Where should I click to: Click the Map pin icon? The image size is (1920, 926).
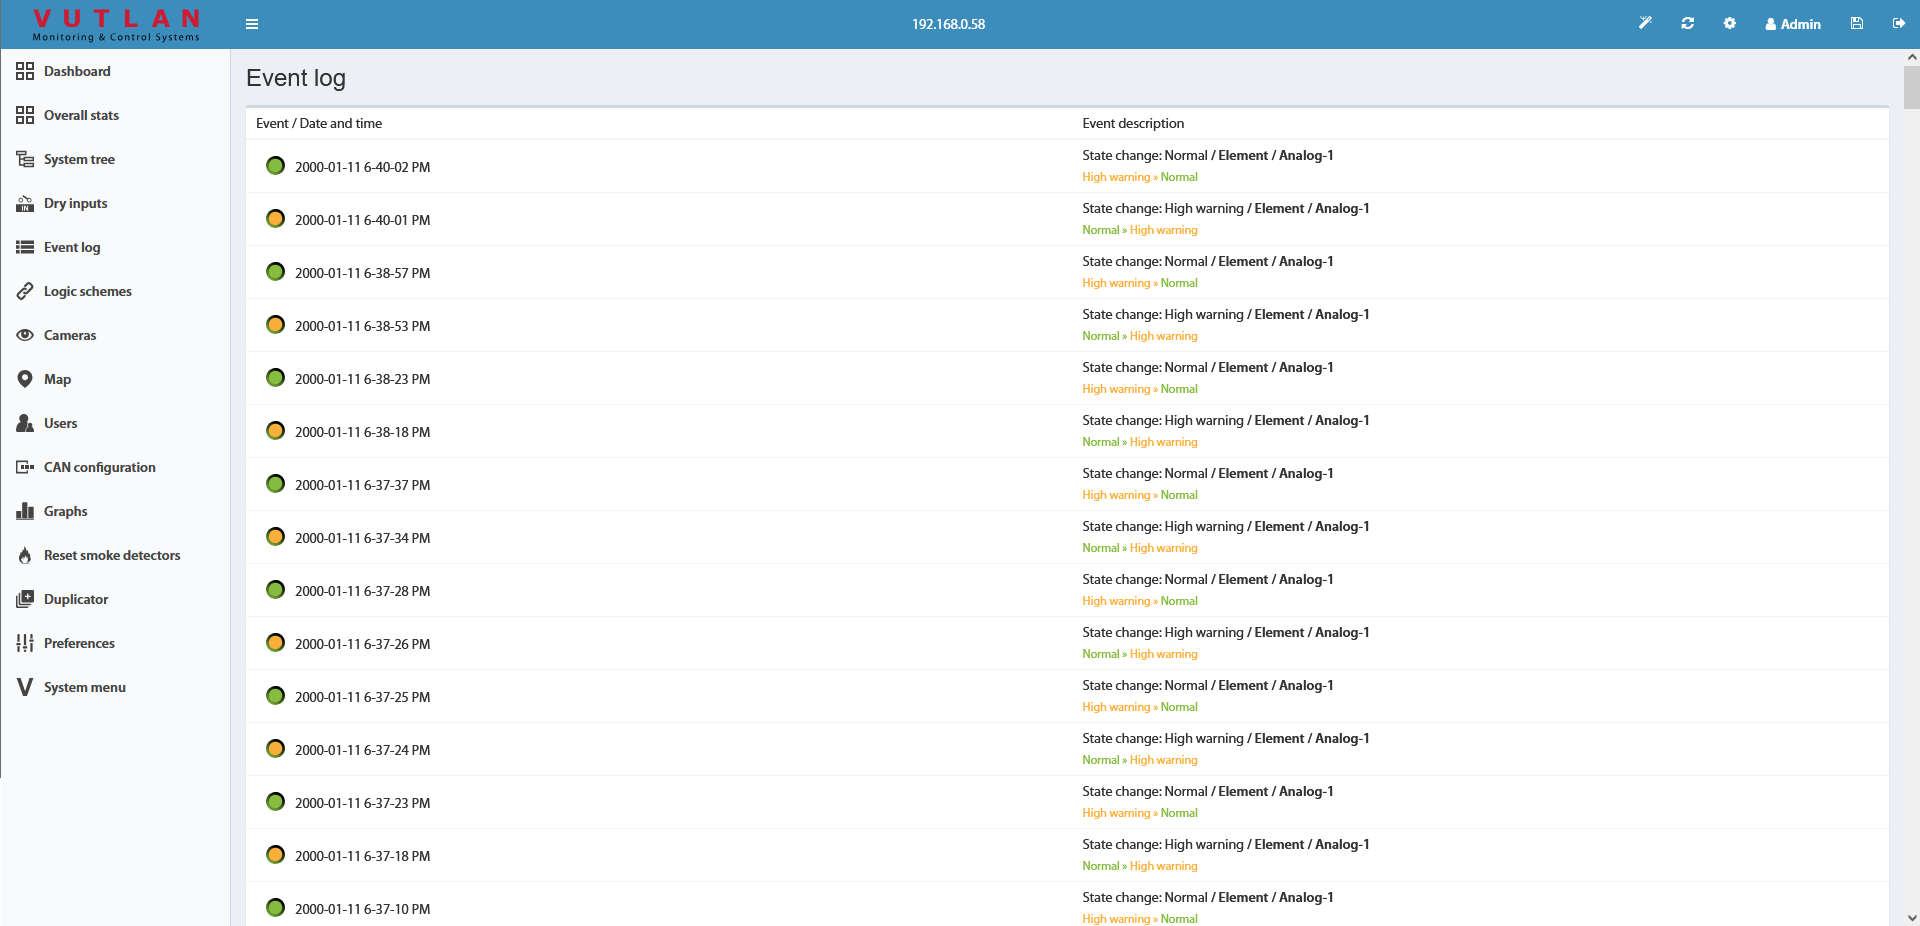(x=25, y=379)
